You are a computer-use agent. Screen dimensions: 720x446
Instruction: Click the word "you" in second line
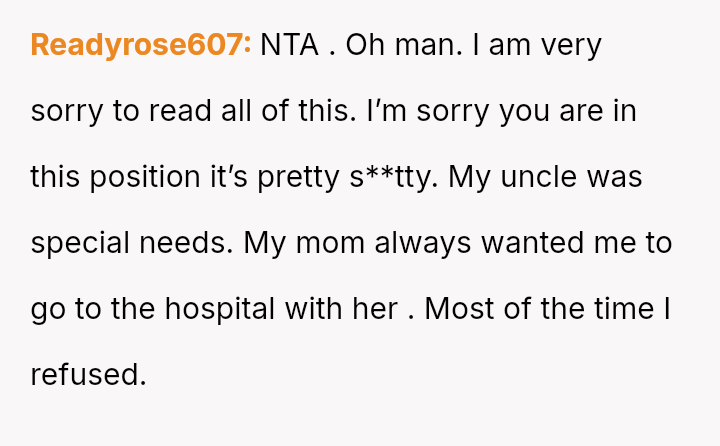click(524, 113)
